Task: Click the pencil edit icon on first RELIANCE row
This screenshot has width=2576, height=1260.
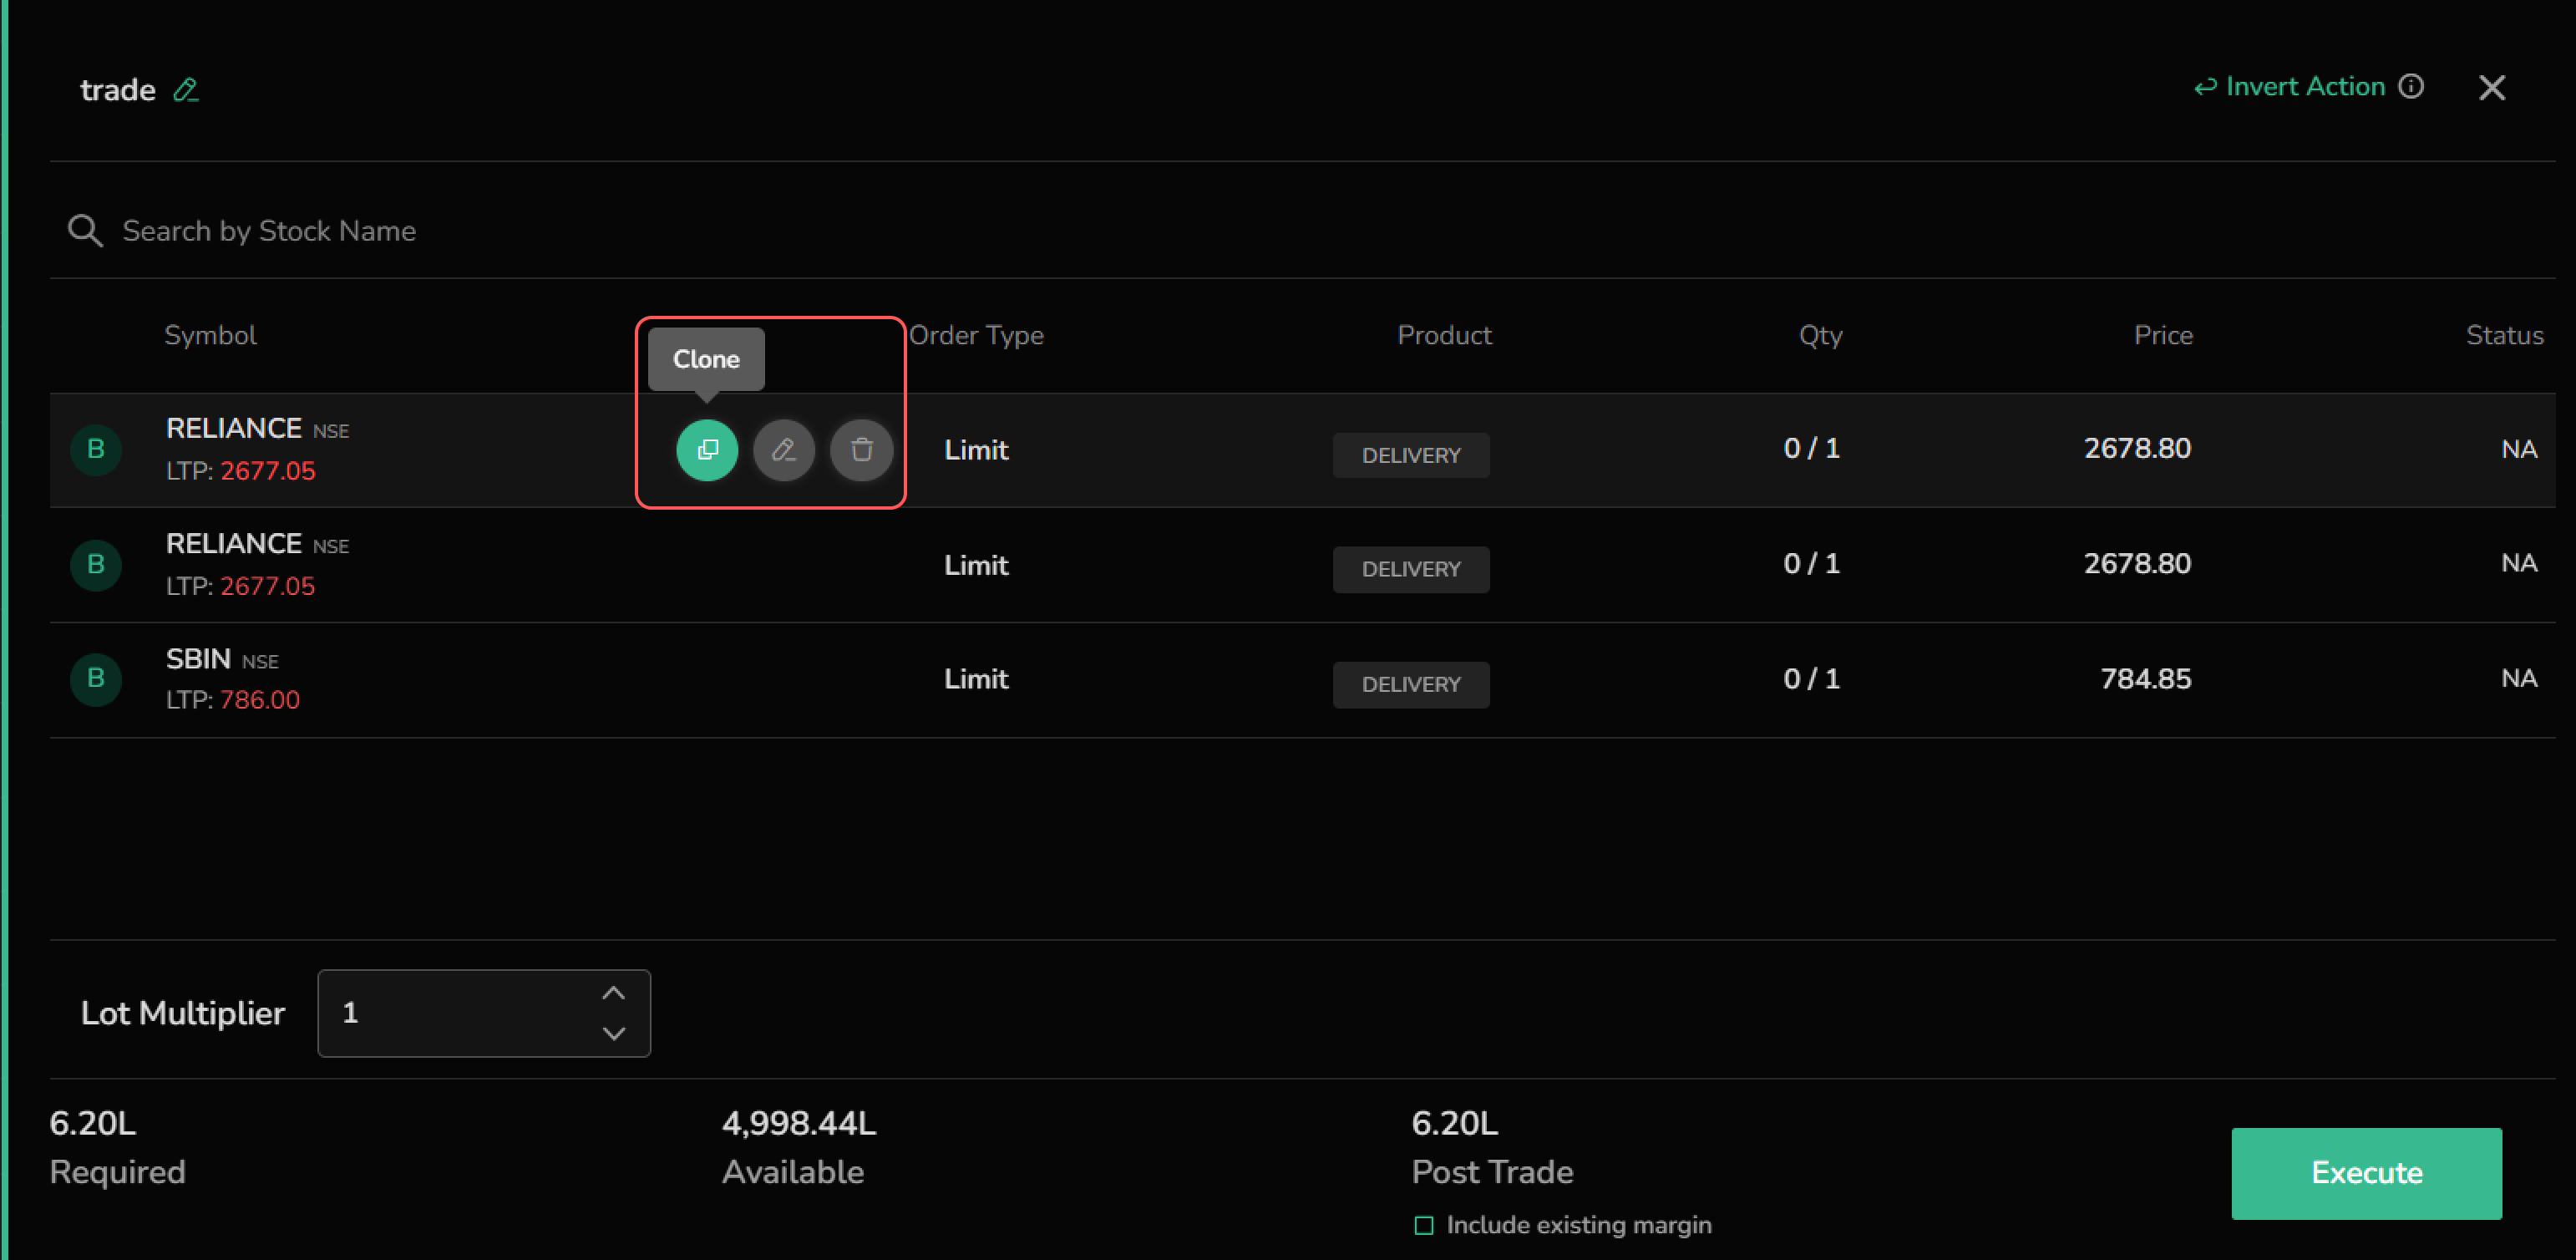Action: [x=784, y=450]
